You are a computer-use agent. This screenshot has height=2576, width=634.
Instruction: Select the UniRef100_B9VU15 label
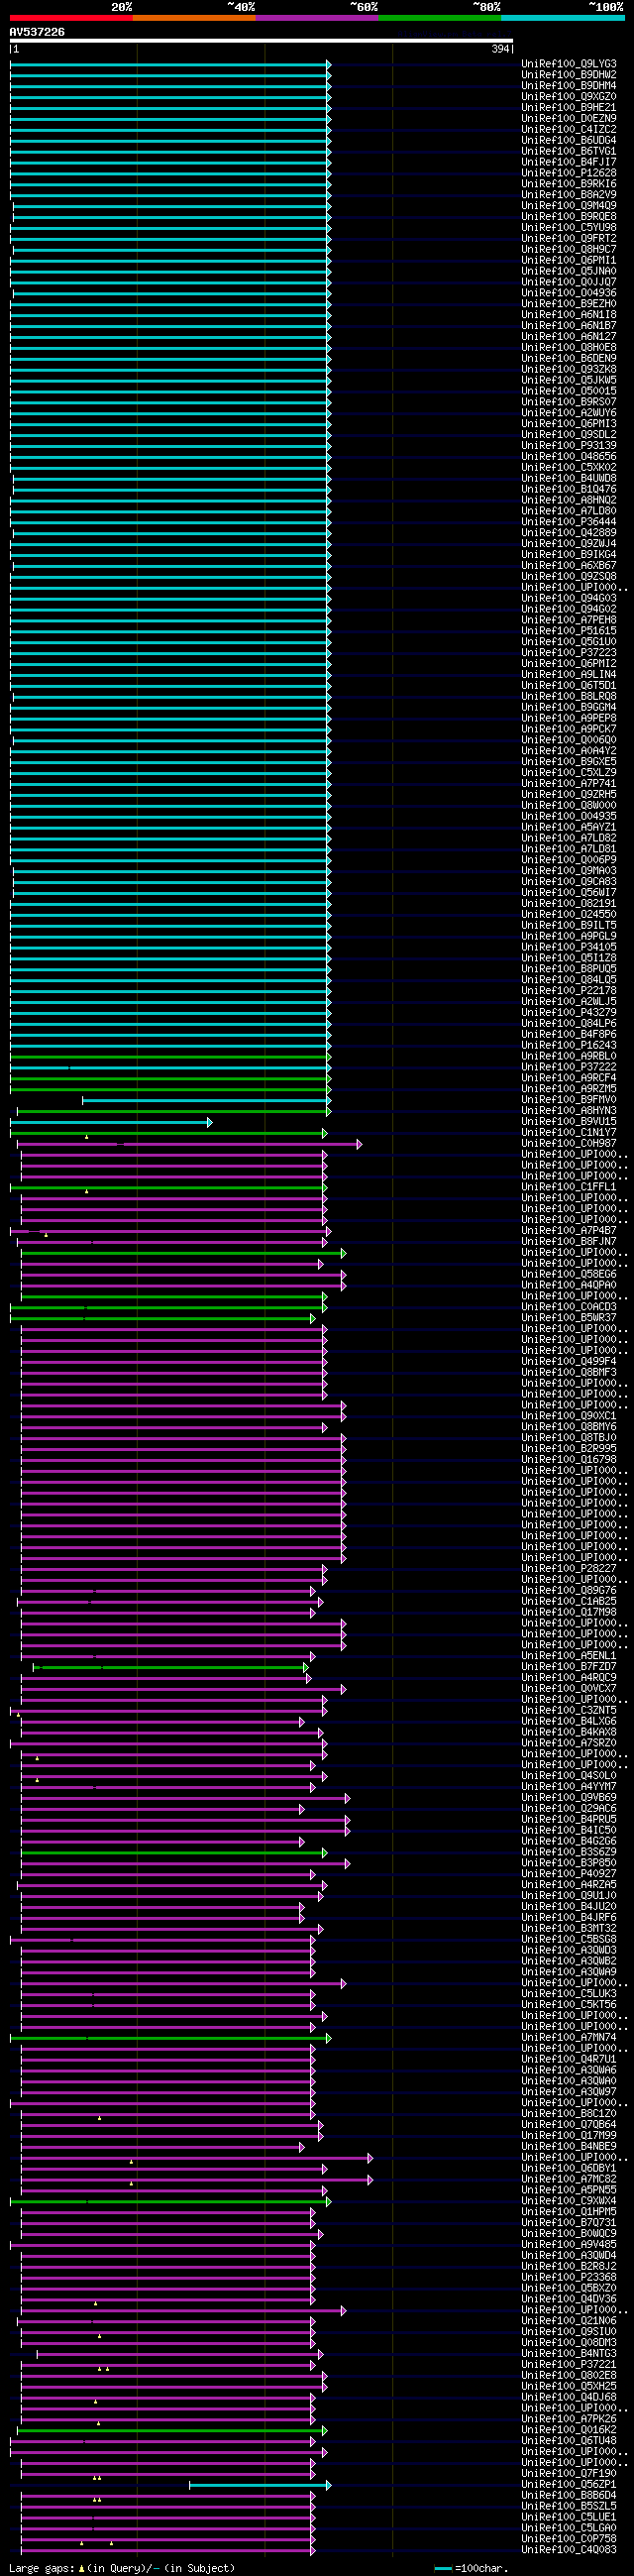point(569,1122)
